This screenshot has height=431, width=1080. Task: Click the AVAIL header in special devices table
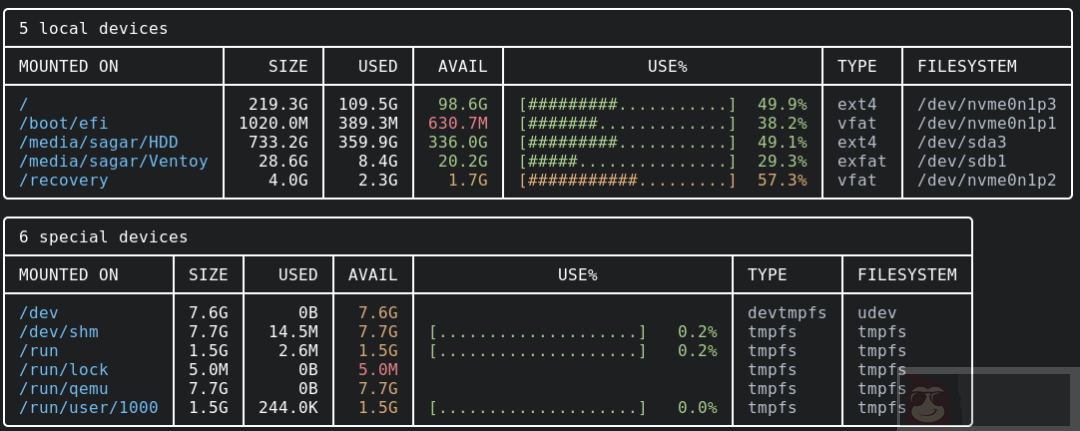pos(372,275)
